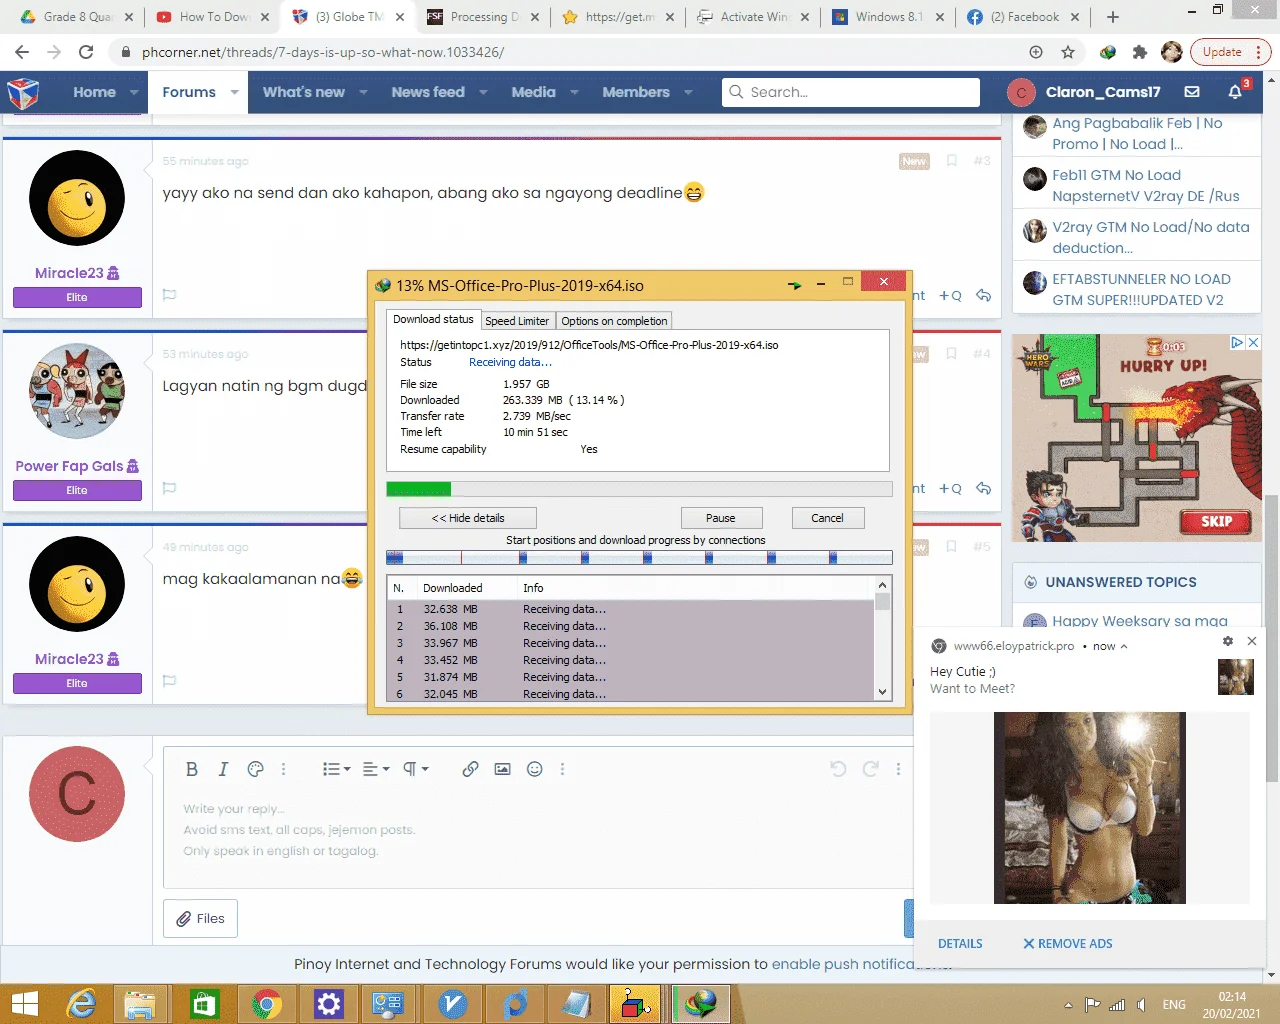Click the Chrome Update button
Screen dimensions: 1280x1024
tap(1222, 52)
